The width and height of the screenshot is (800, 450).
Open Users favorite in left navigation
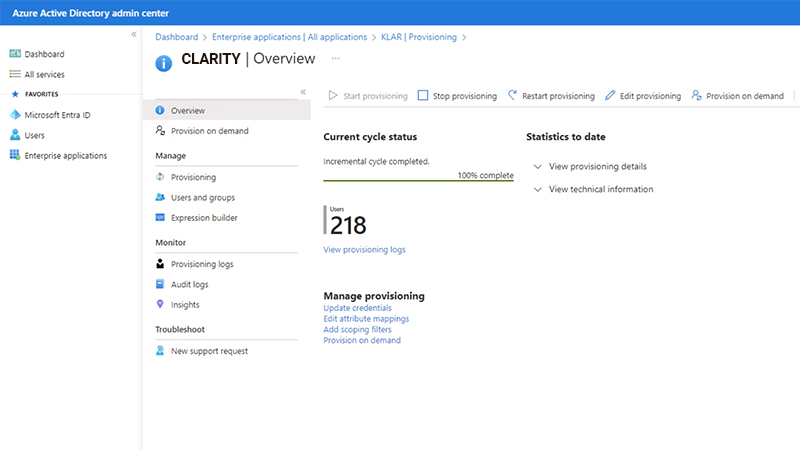[34, 135]
